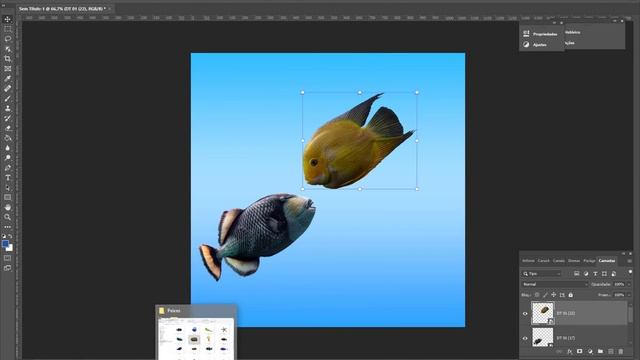Select the Crop tool
The width and height of the screenshot is (640, 360).
[x=7, y=59]
